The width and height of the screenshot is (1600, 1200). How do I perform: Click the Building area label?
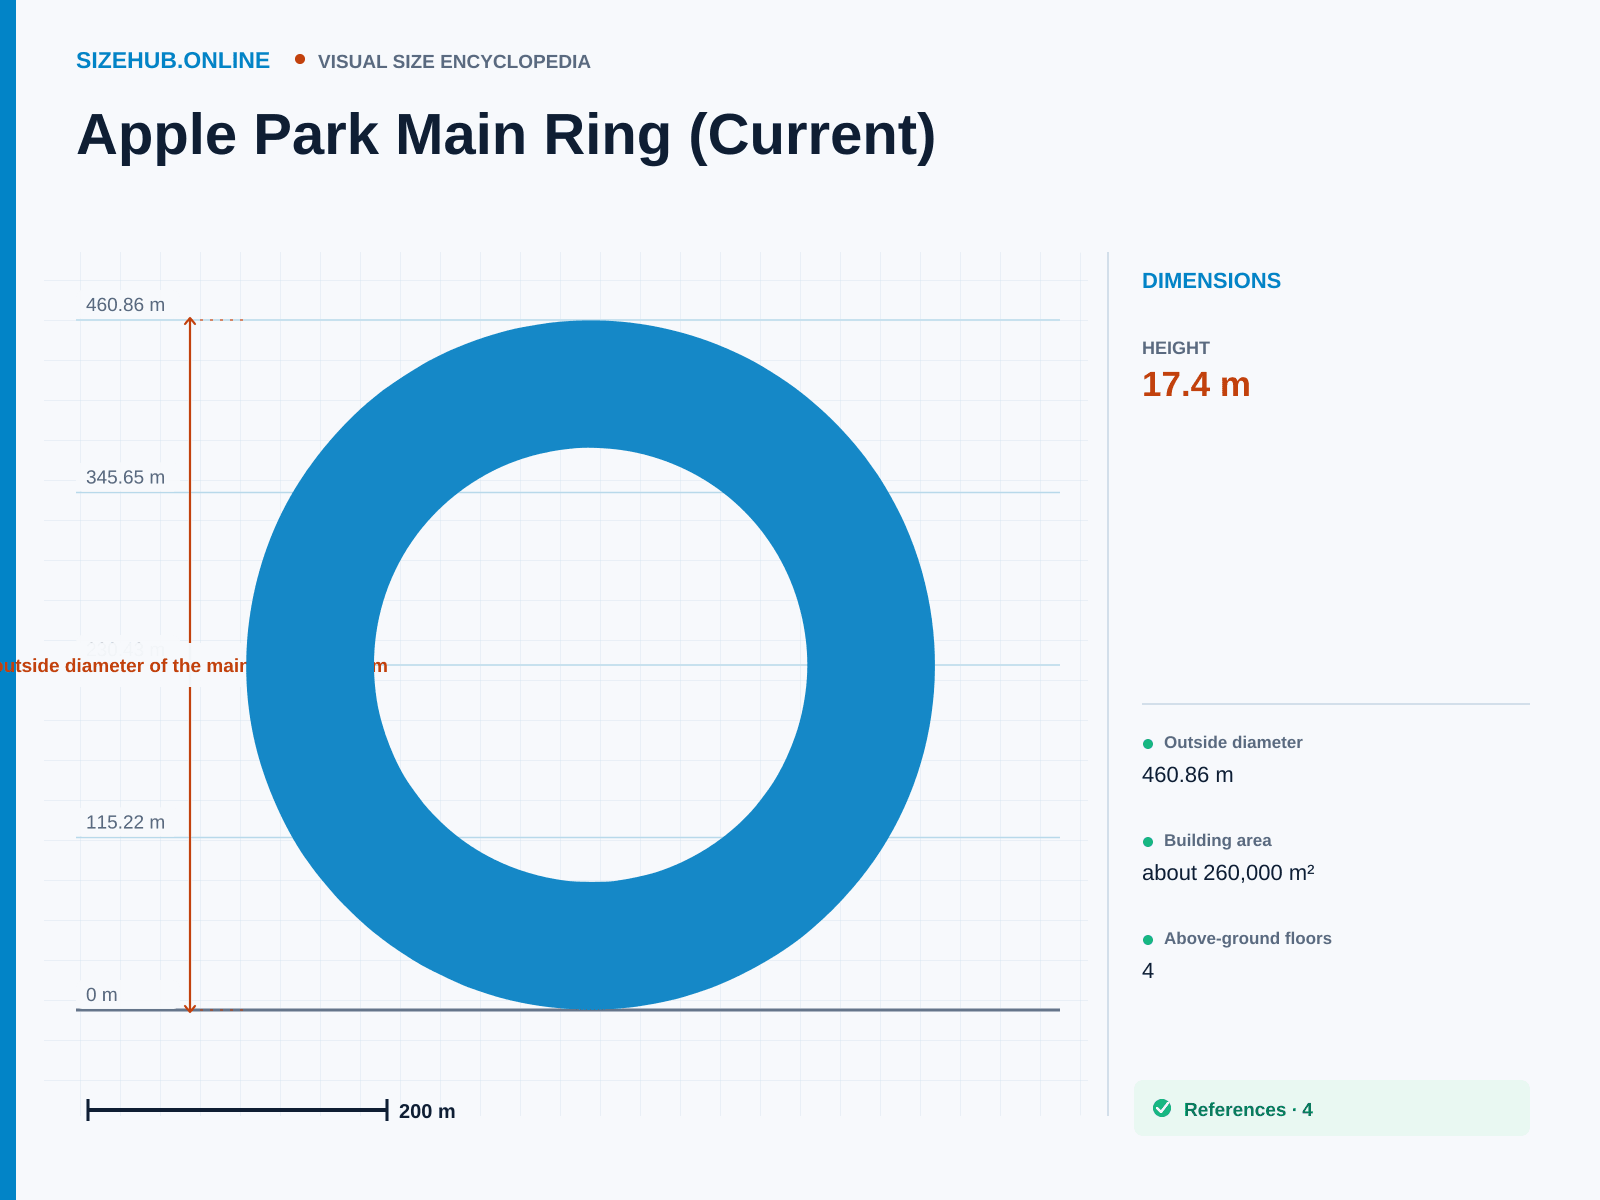(x=1217, y=840)
